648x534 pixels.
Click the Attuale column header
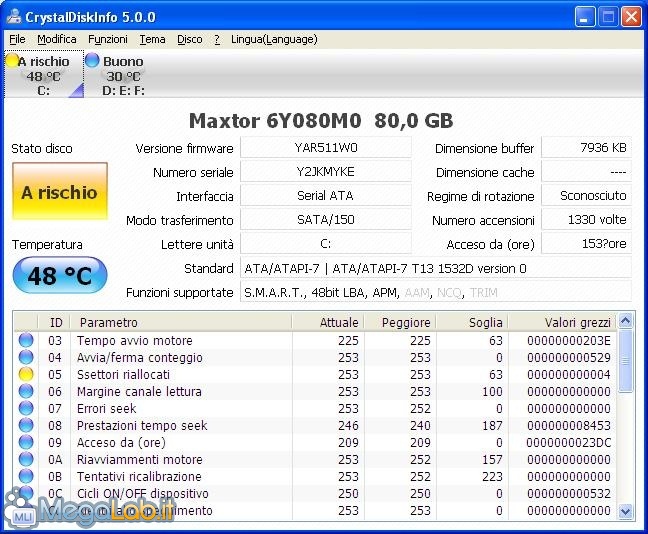[x=328, y=322]
